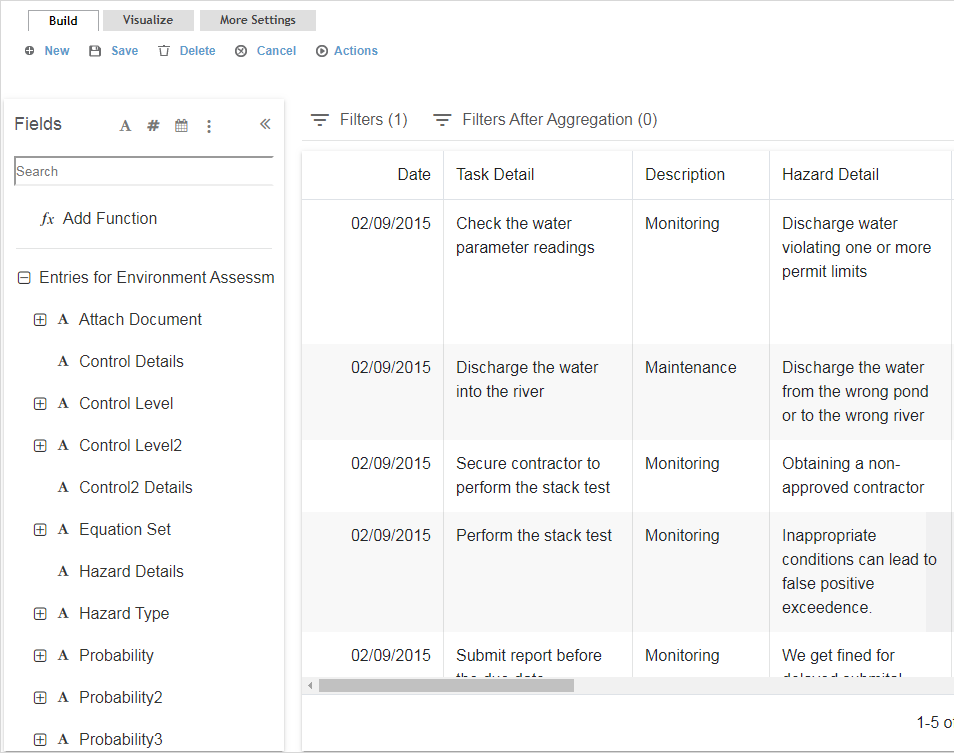Click the Save floppy disk icon
Image resolution: width=954 pixels, height=753 pixels.
95,51
